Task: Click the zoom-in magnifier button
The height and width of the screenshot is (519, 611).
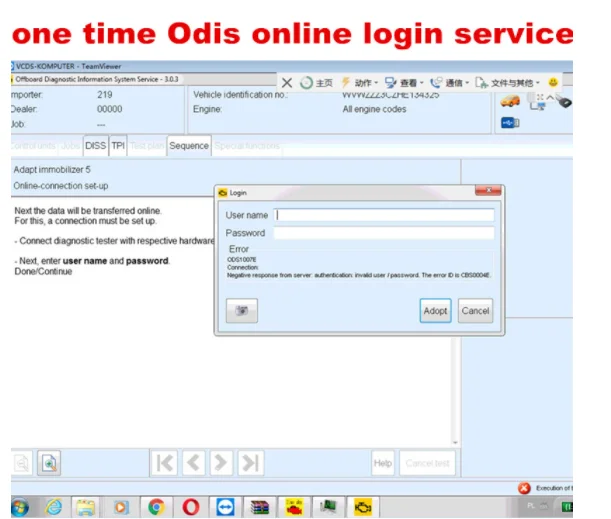Action: pyautogui.click(x=49, y=463)
